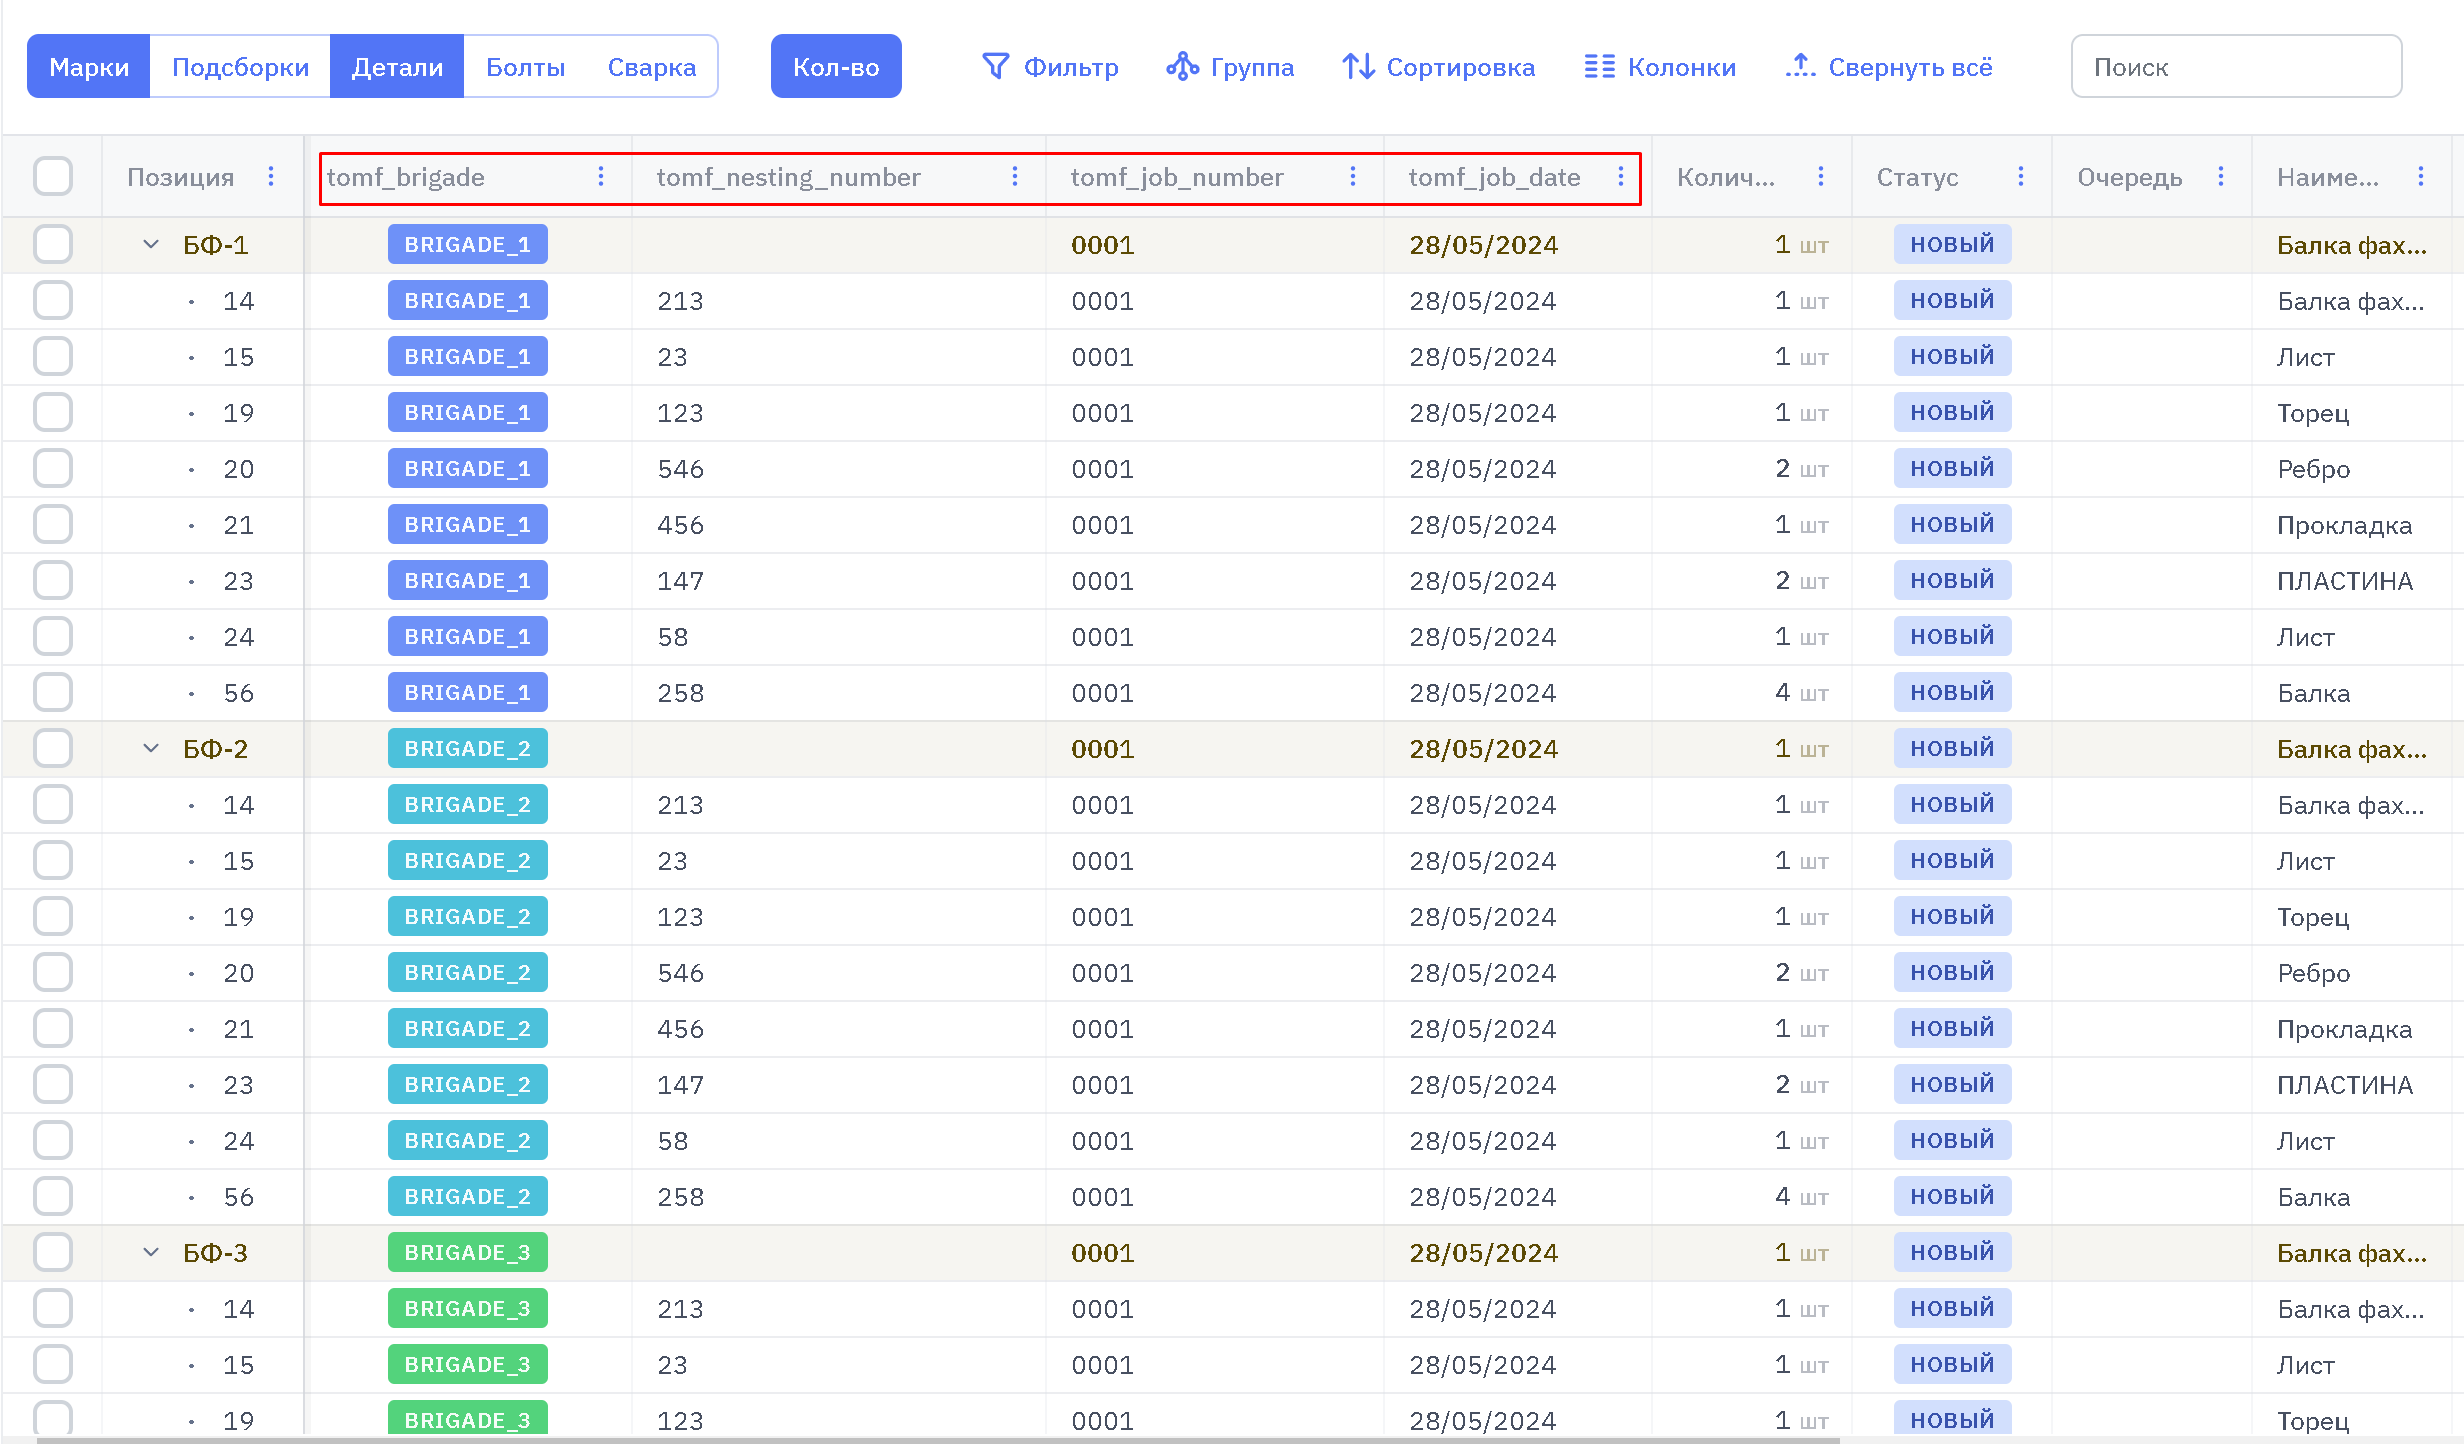Click the BRIGADE_2 badge in БФ-2 row

[467, 748]
